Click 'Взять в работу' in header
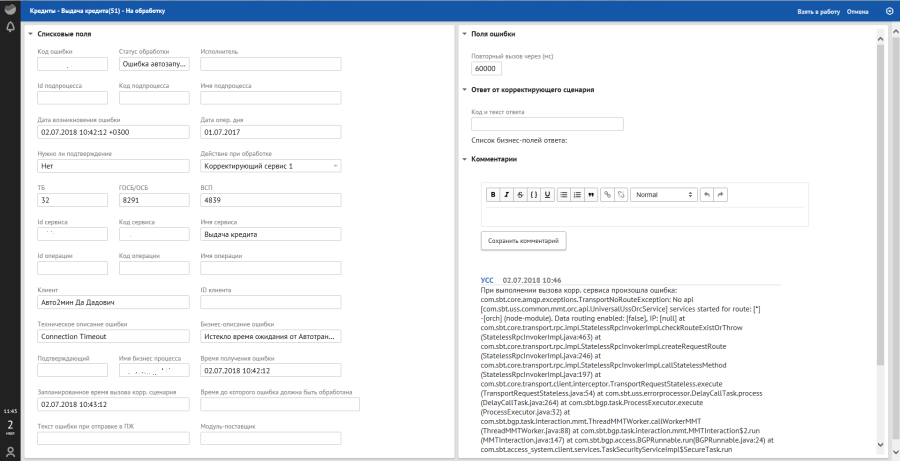Viewport: 900px width, 461px height. pos(817,11)
